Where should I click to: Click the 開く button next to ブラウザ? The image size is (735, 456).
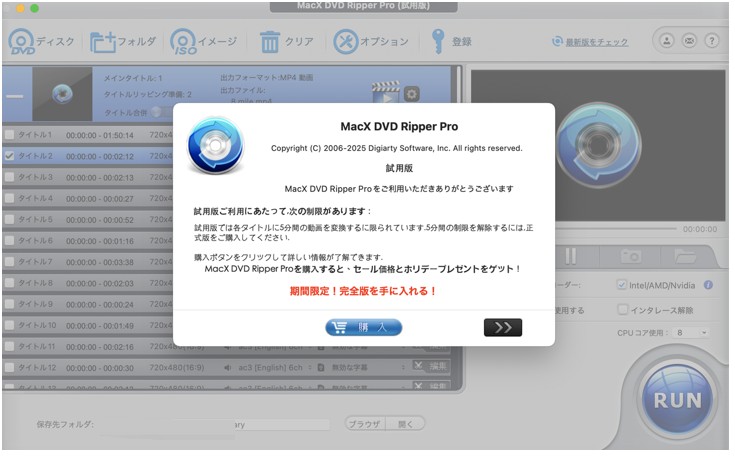tap(405, 424)
